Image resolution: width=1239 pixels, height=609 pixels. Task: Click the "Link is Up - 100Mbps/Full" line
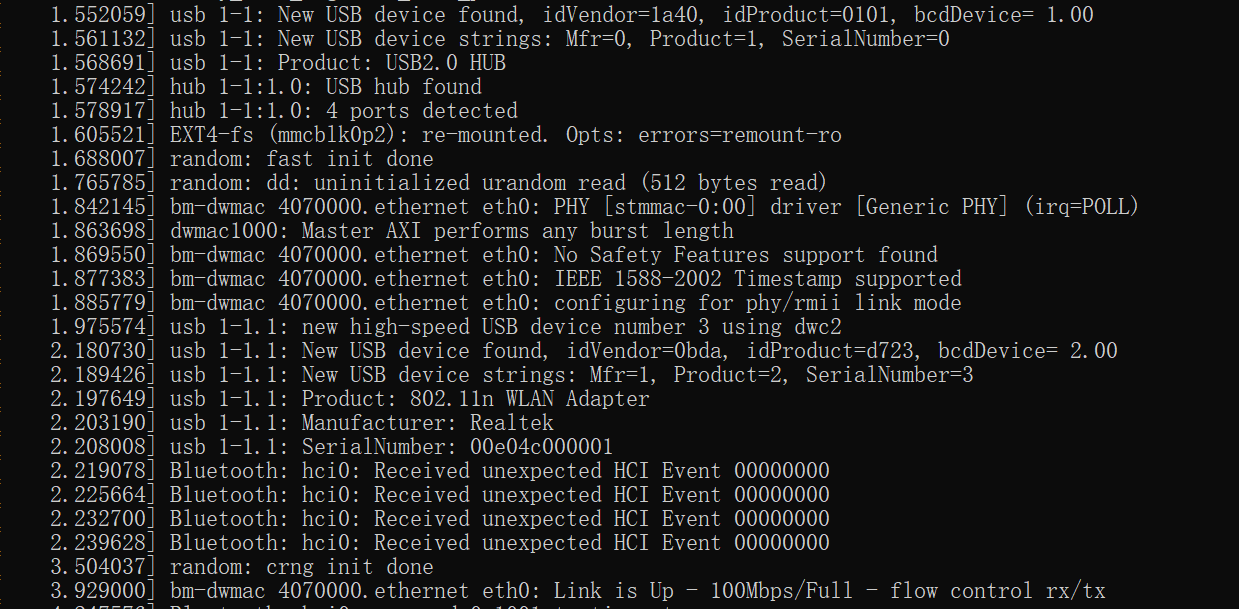pyautogui.click(x=578, y=591)
